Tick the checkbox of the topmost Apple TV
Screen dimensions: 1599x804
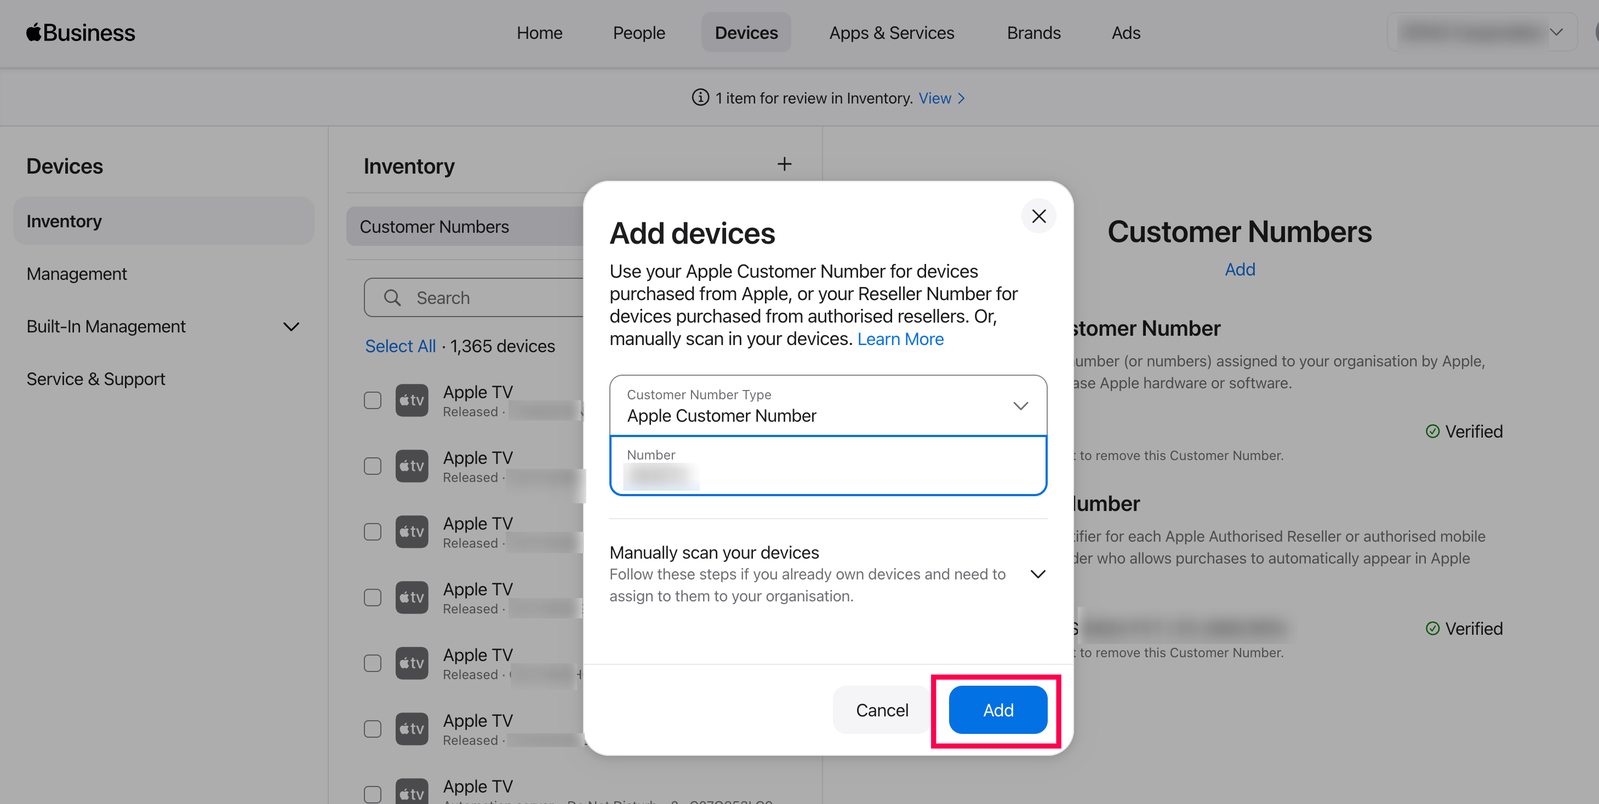(373, 400)
